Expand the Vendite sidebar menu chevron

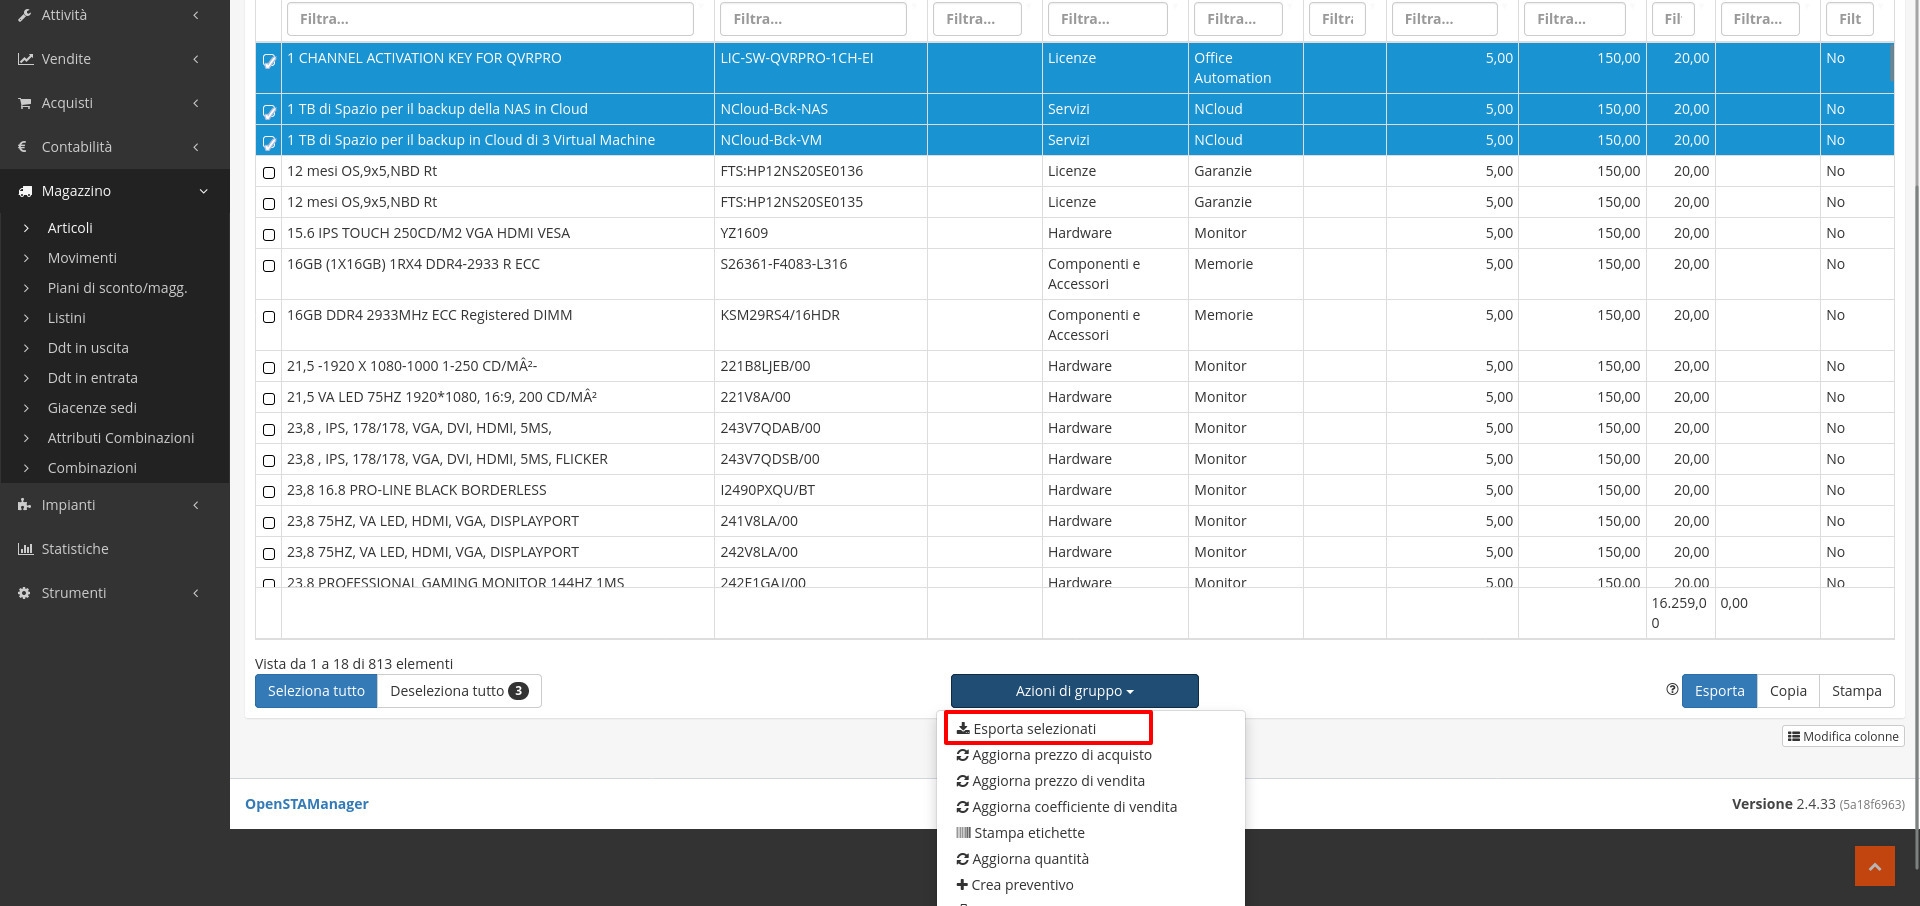pos(196,59)
